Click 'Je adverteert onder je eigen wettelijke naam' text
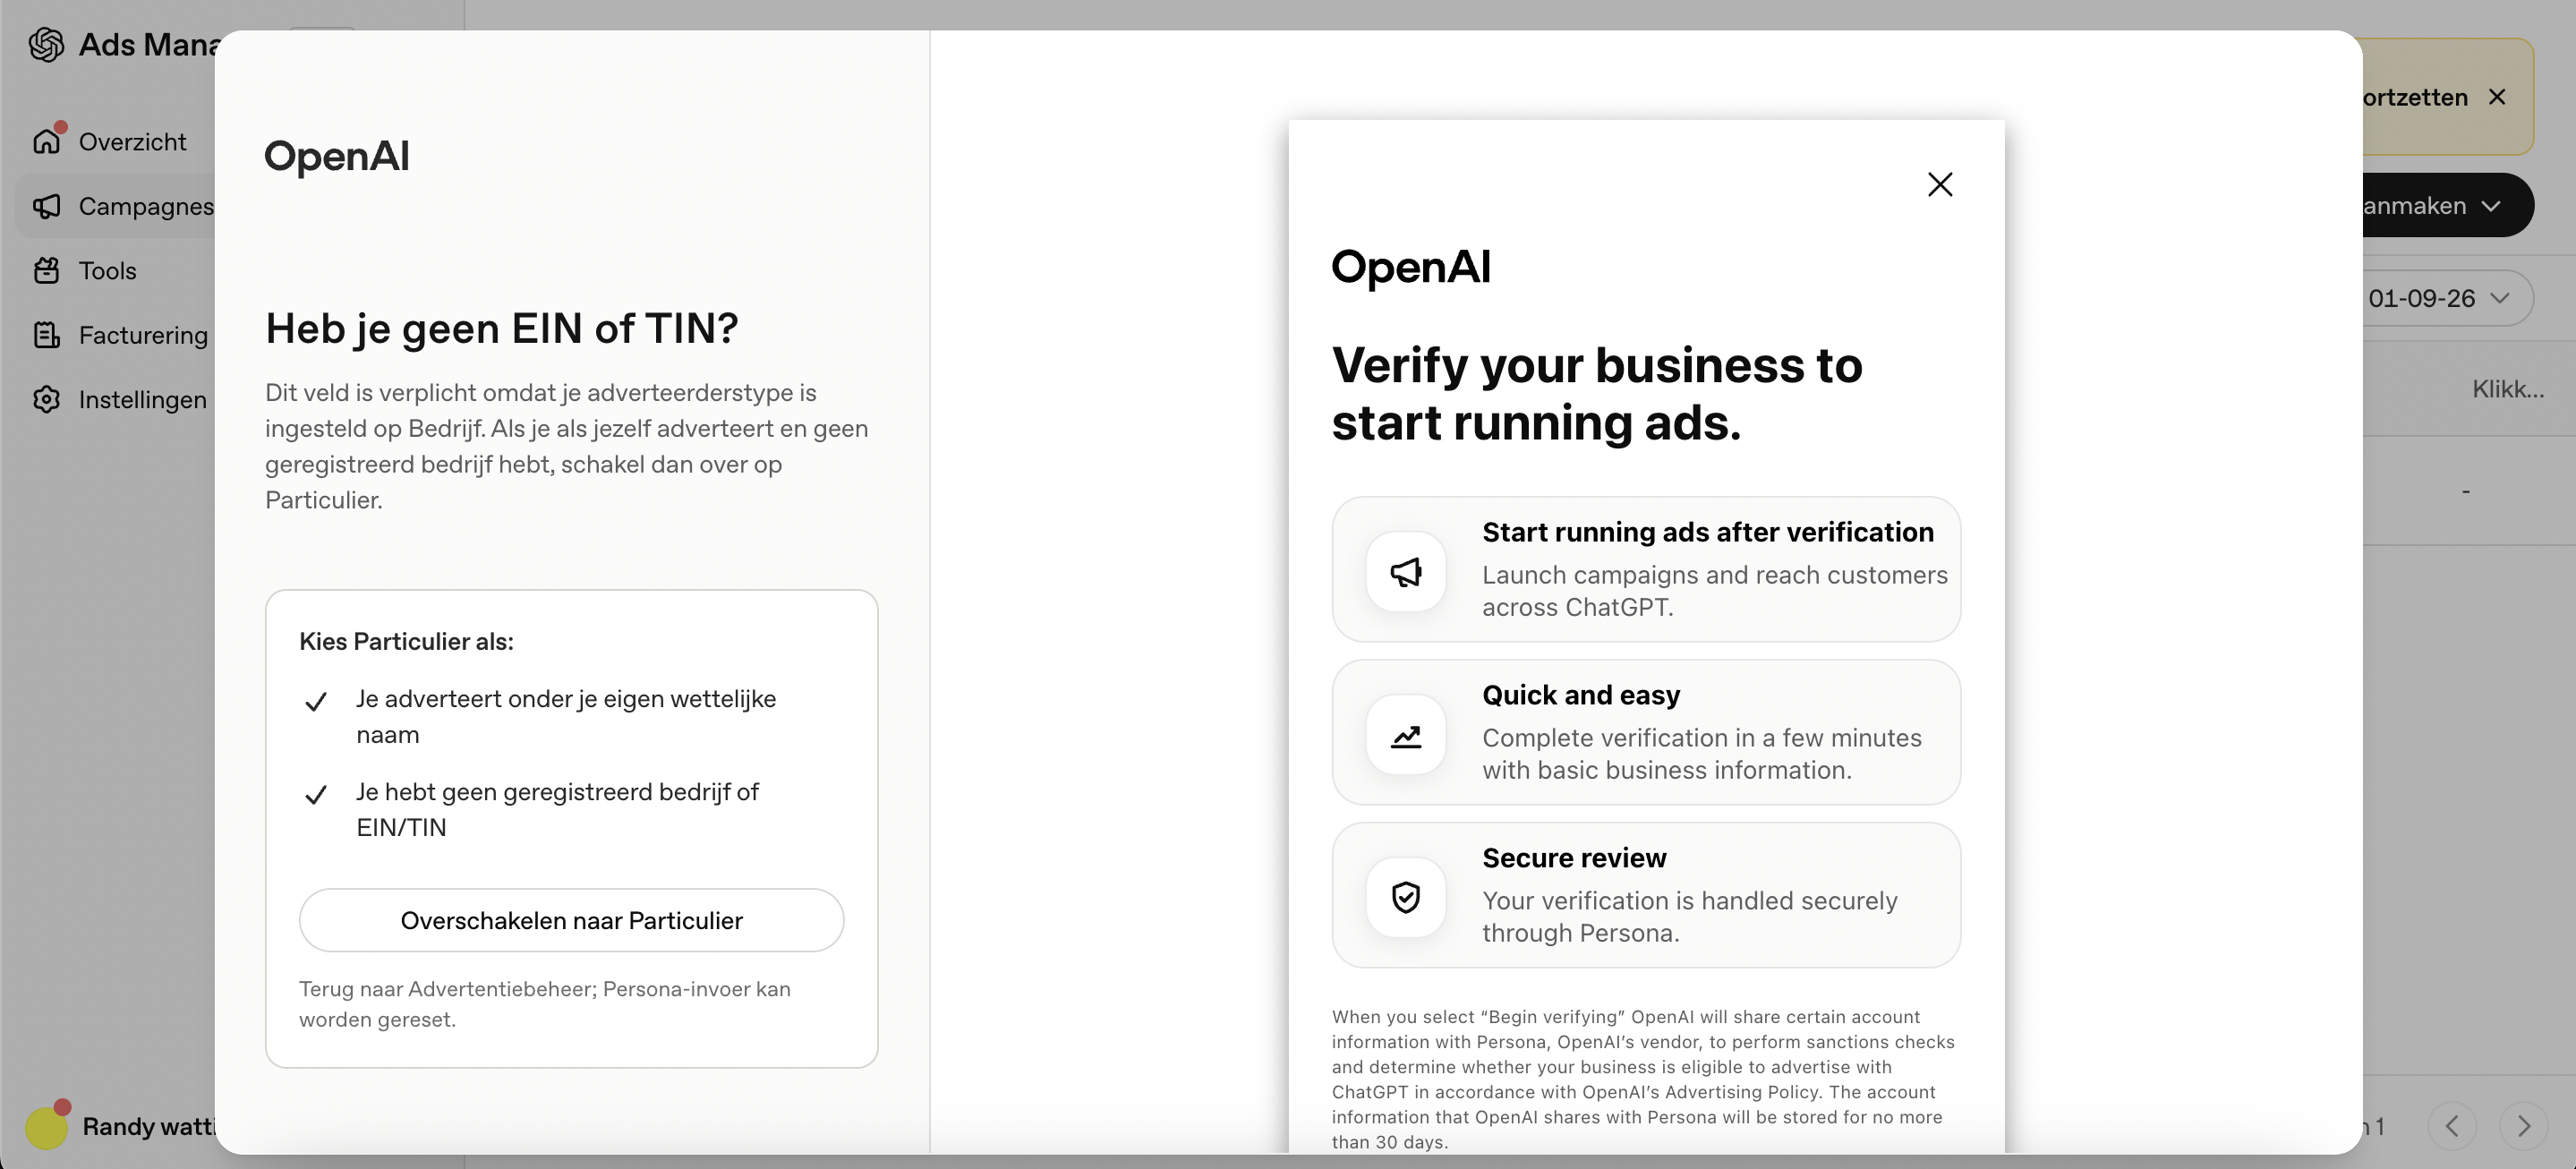This screenshot has width=2576, height=1169. pos(566,717)
